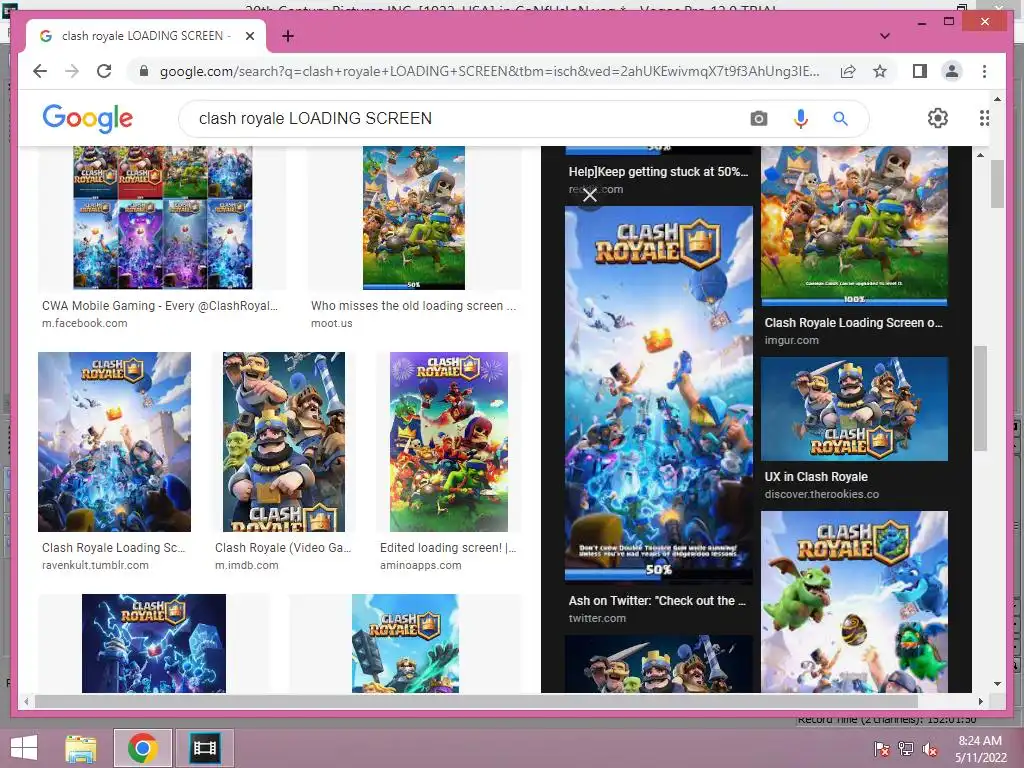Click 'Ash on Twitter: "Check out the ...' caption

(657, 601)
